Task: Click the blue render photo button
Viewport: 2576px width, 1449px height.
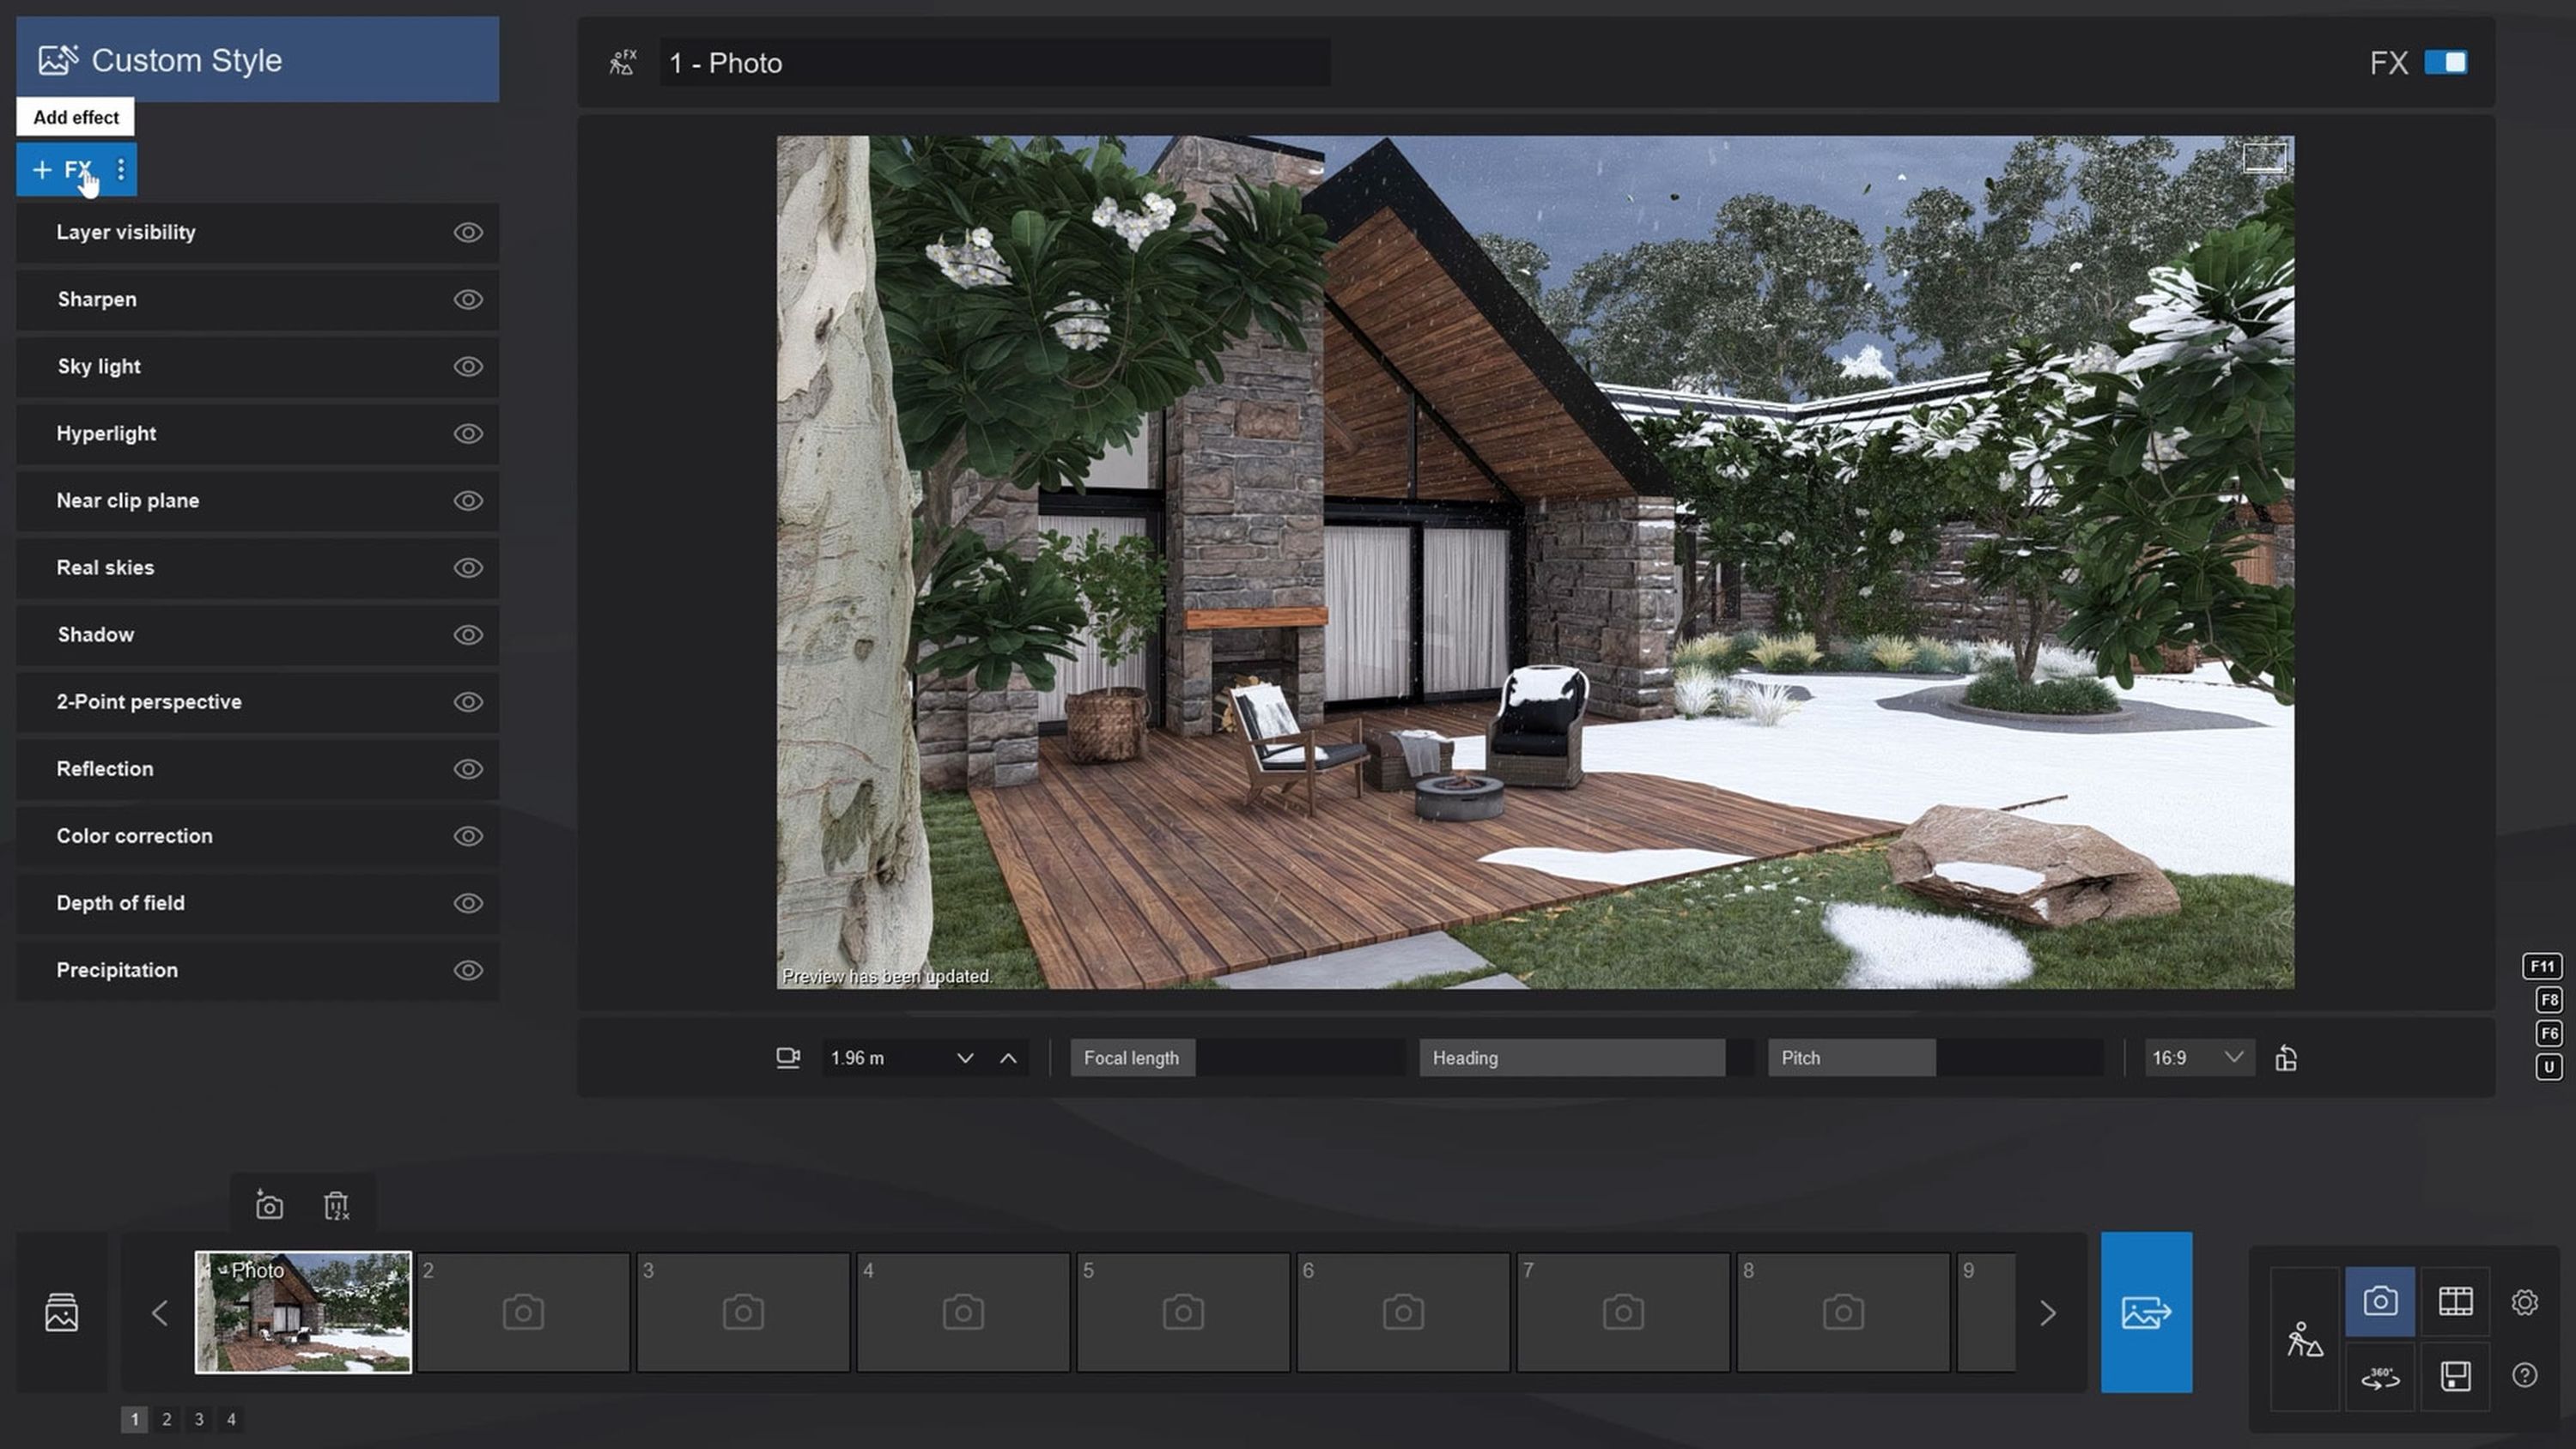Action: click(2146, 1312)
